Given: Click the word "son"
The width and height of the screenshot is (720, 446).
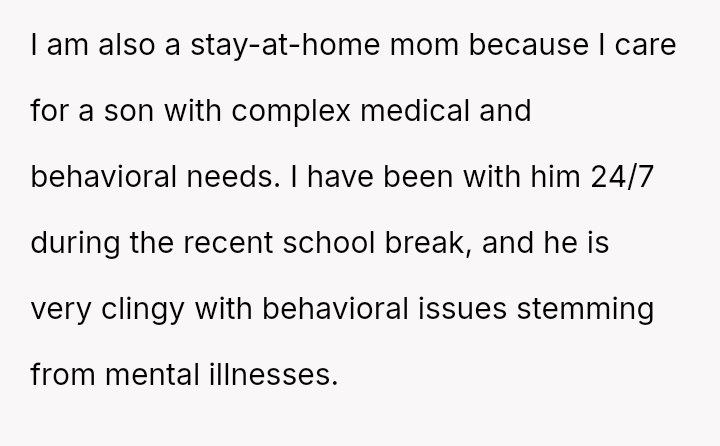Looking at the screenshot, I should (x=128, y=113).
